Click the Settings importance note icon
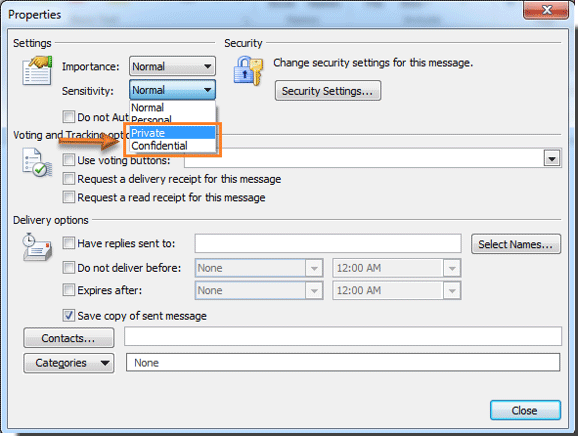This screenshot has width=578, height=436. click(x=37, y=70)
